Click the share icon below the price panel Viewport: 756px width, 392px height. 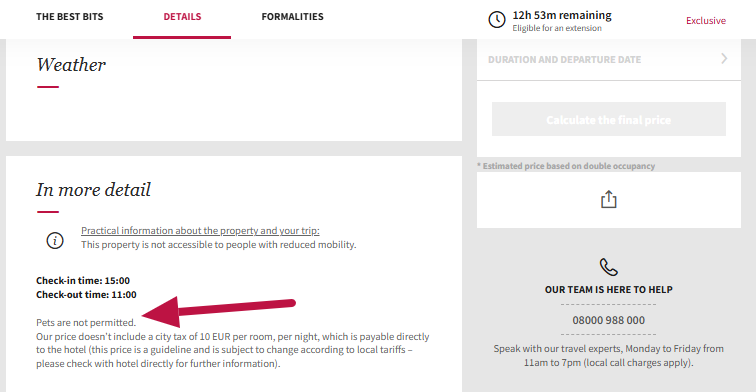tap(608, 199)
